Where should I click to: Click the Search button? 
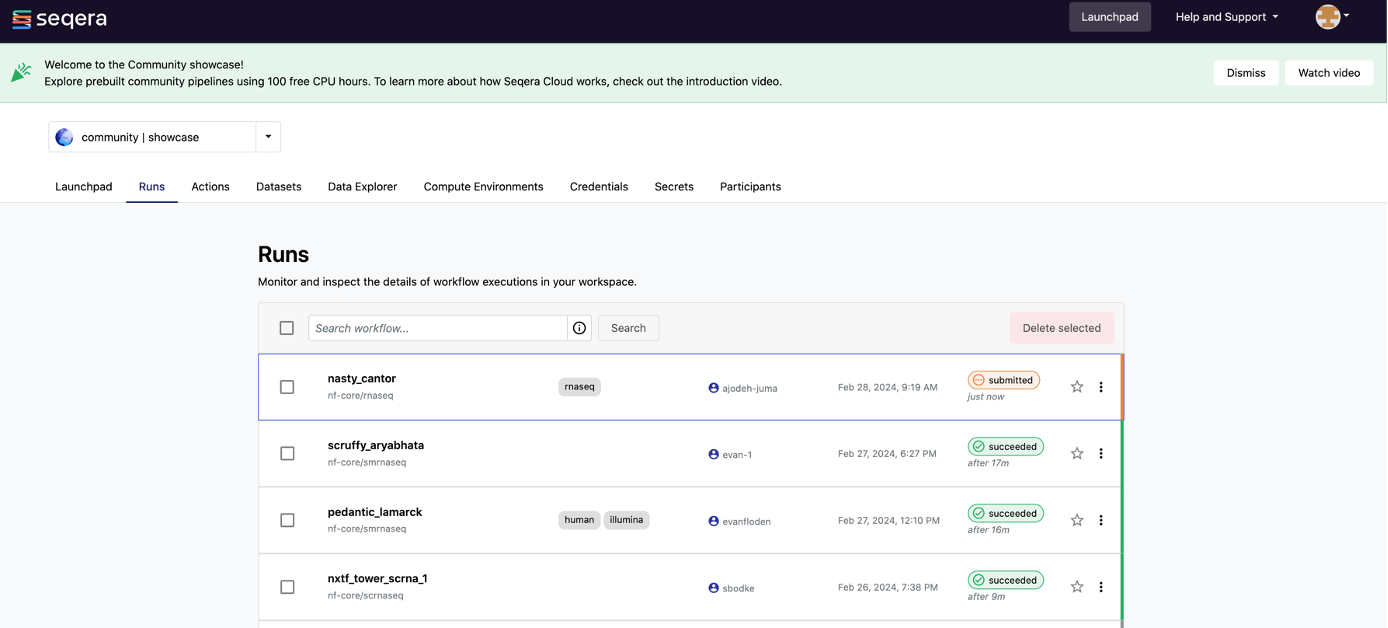click(628, 328)
